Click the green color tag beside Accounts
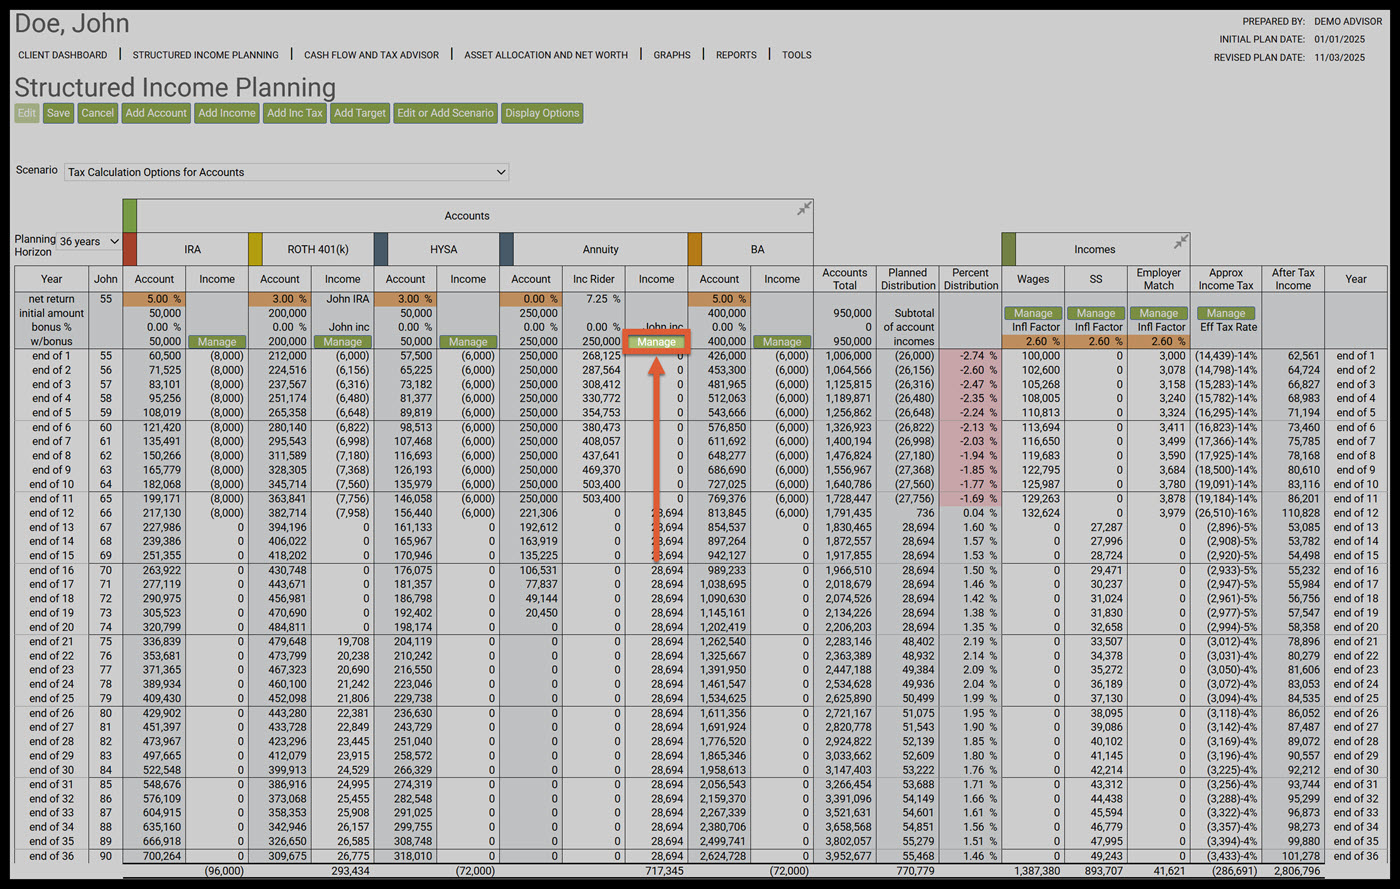This screenshot has width=1400, height=889. (129, 215)
